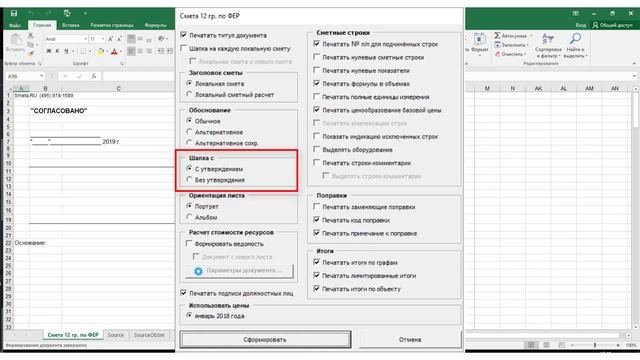This screenshot has width=640, height=360.
Task: Click the Cut scissors icon
Action: [x=30, y=36]
